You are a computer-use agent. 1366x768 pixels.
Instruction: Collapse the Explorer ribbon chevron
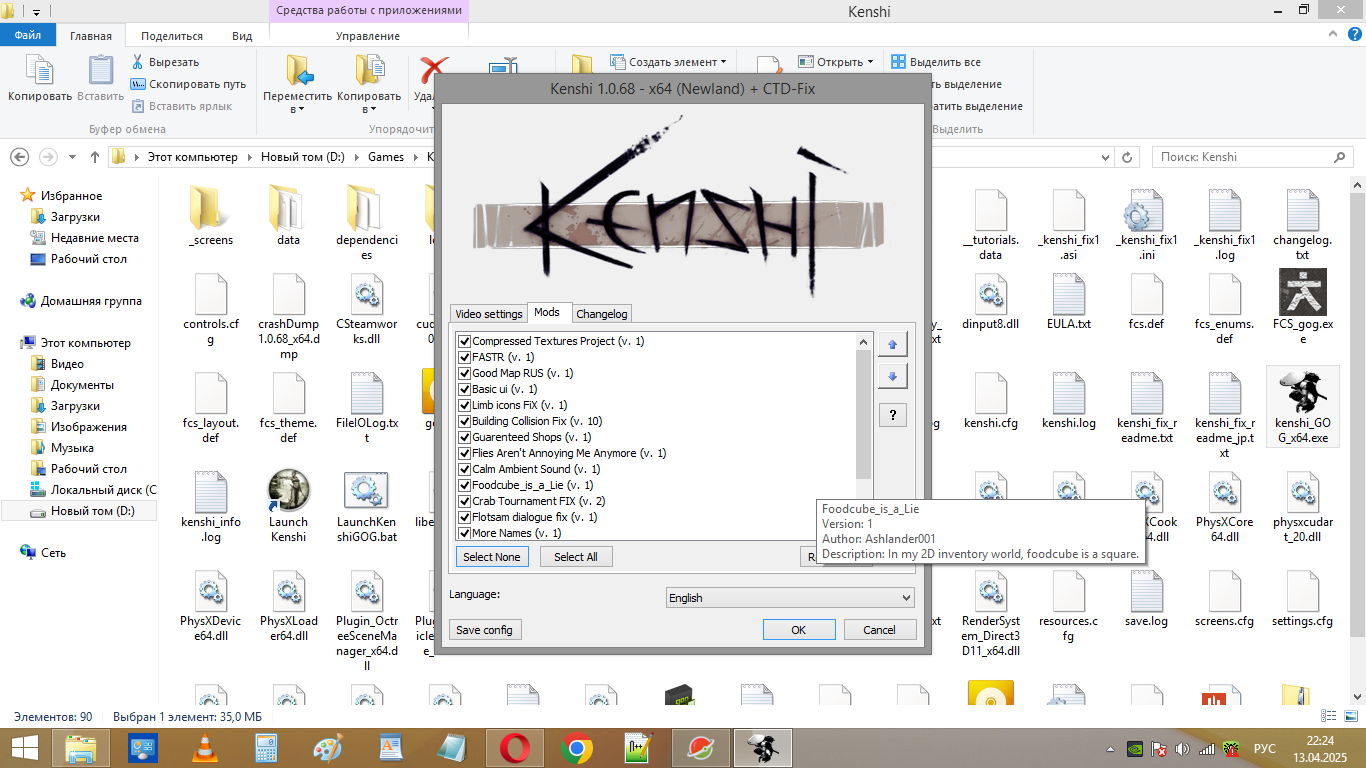click(x=1334, y=36)
